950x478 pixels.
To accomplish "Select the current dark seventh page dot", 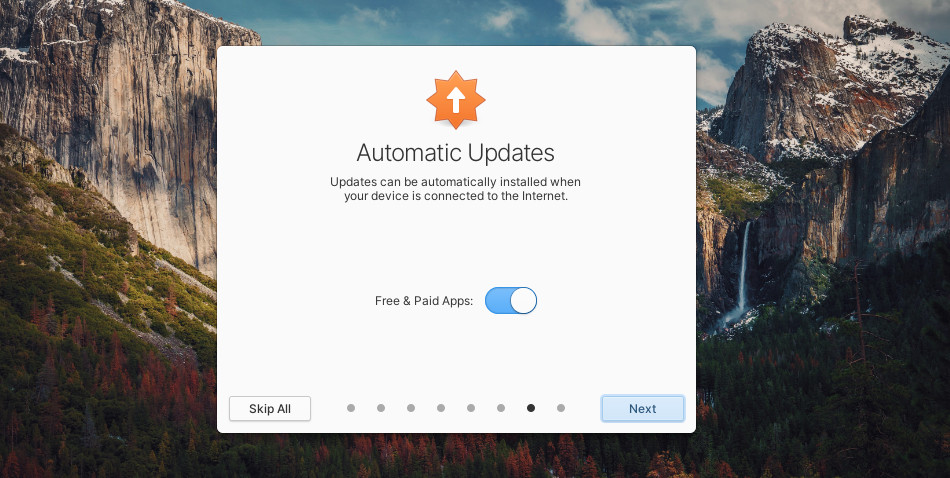I will pyautogui.click(x=531, y=408).
